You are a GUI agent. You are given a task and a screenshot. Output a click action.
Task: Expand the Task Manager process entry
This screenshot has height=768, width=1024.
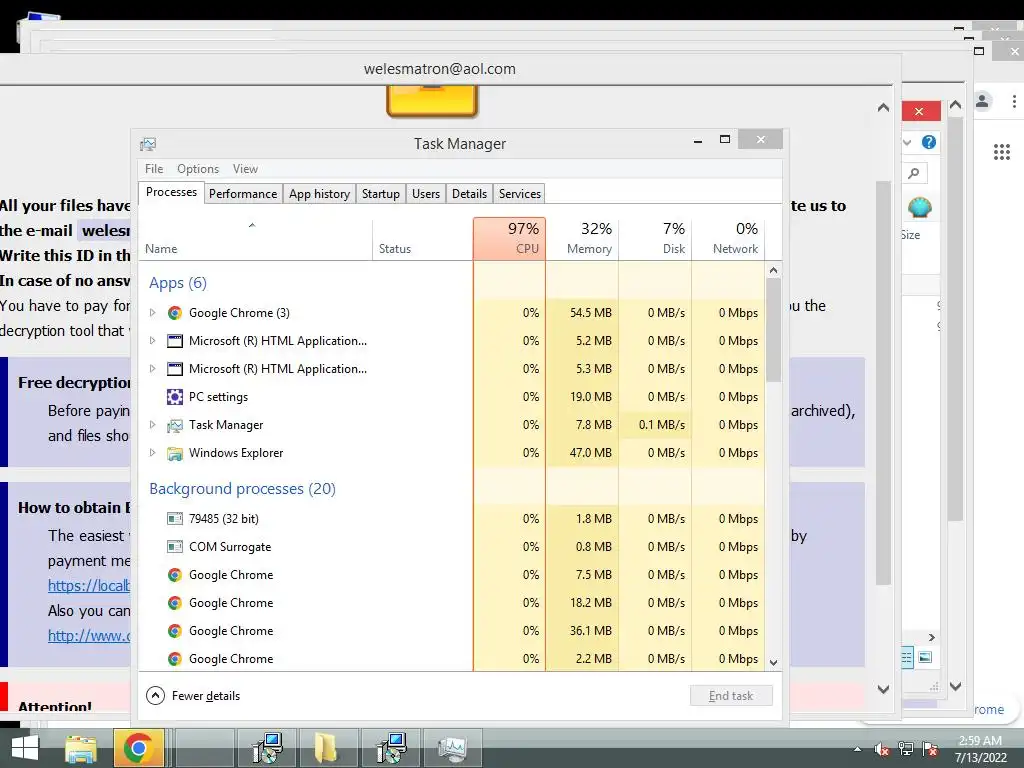click(153, 425)
